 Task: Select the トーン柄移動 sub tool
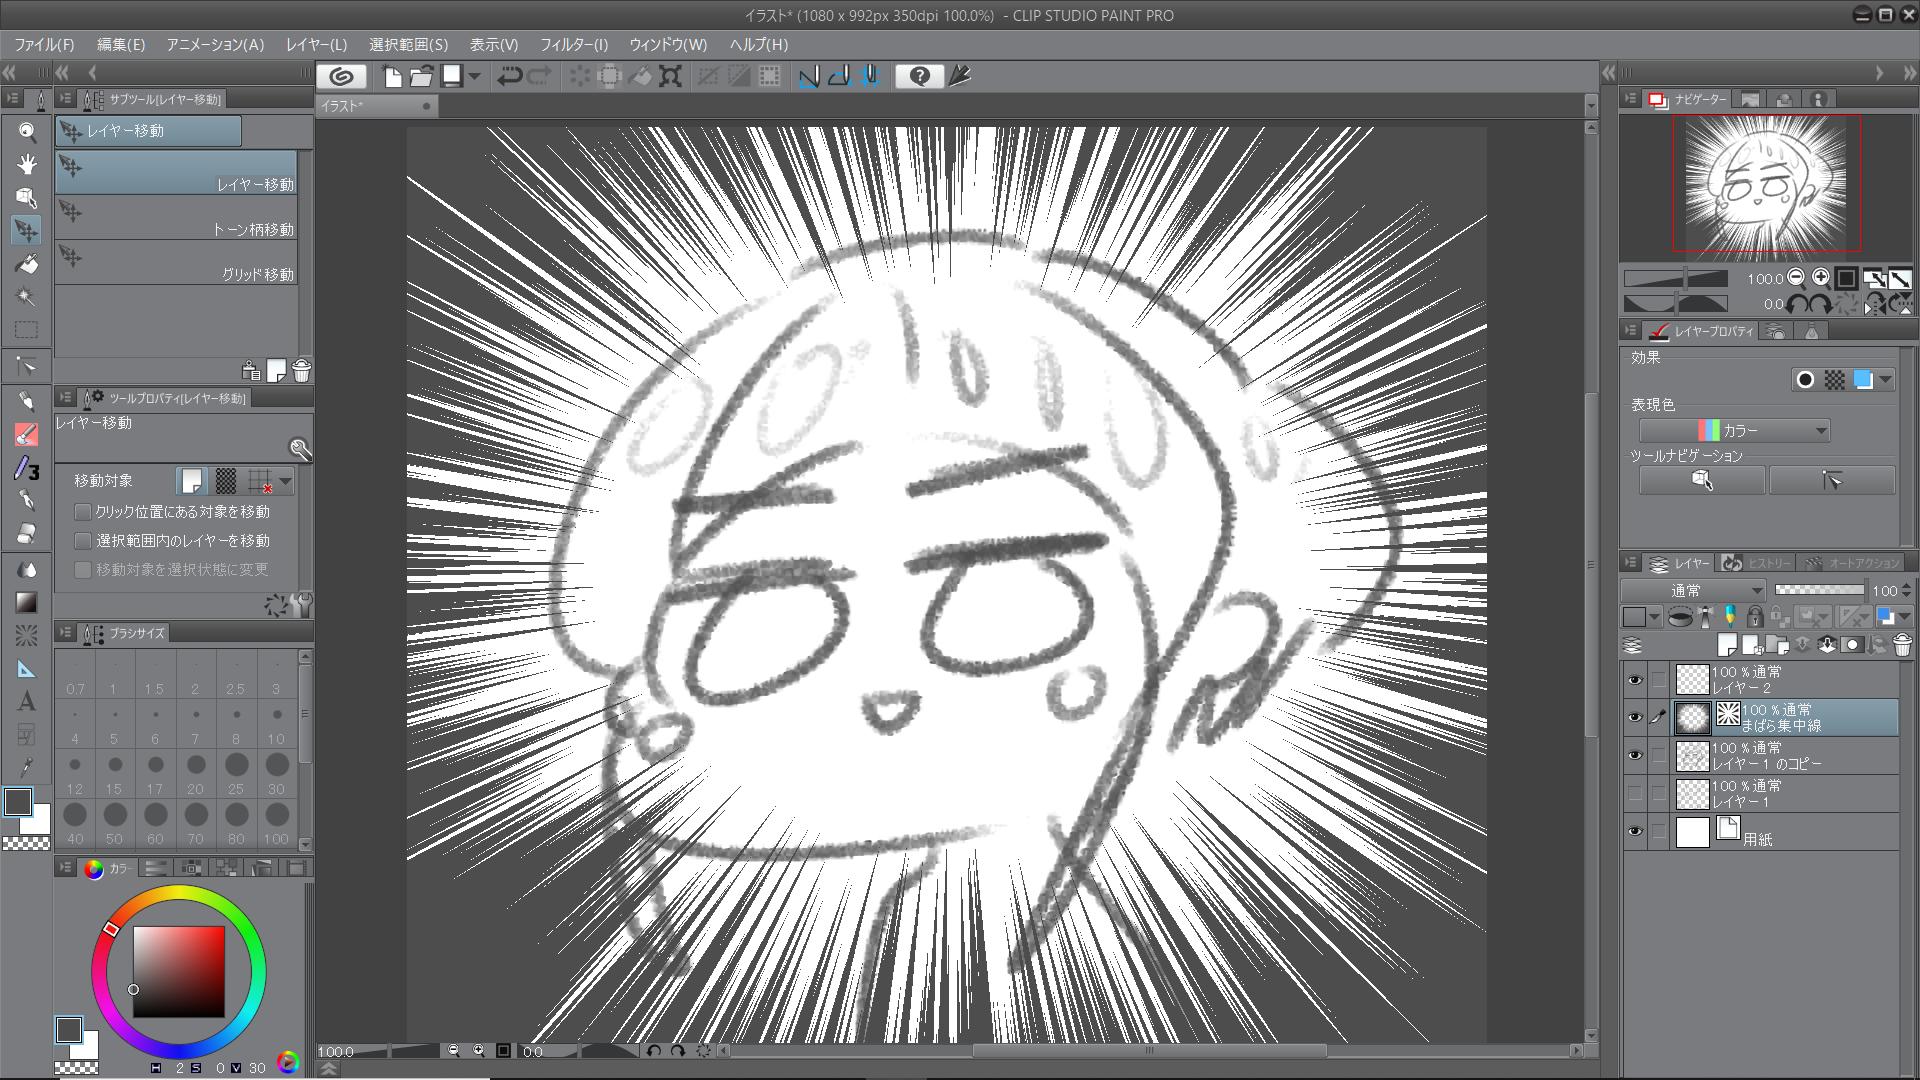point(176,217)
